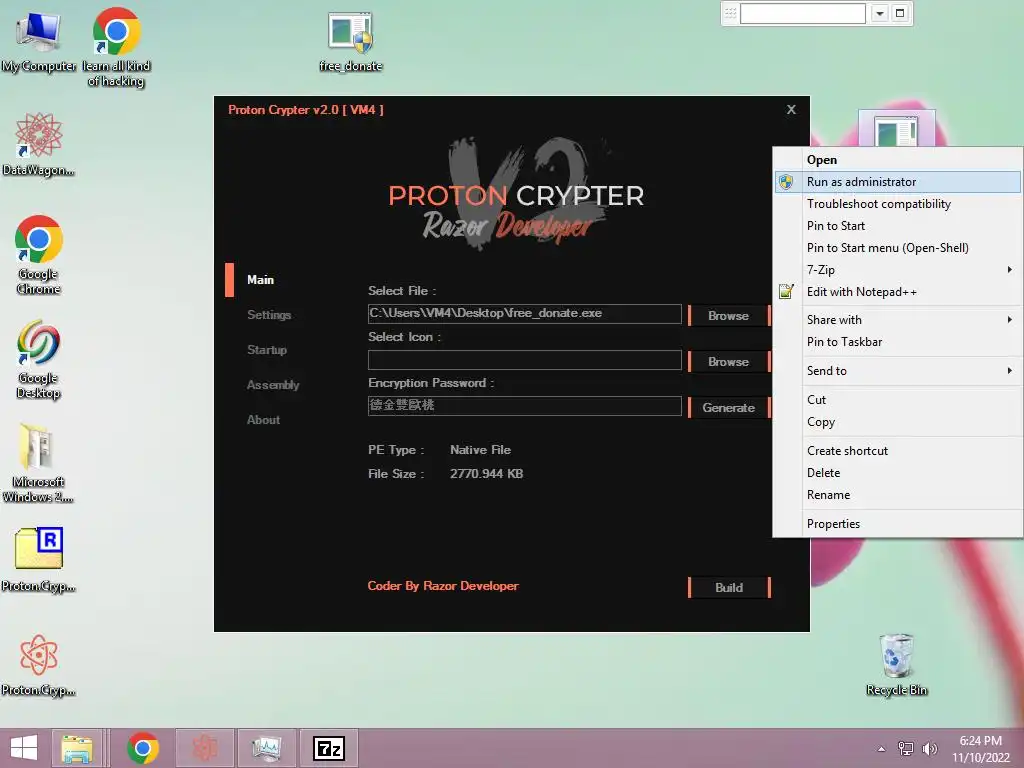
Task: Expand the 7-Zip submenu
Action: (x=898, y=270)
